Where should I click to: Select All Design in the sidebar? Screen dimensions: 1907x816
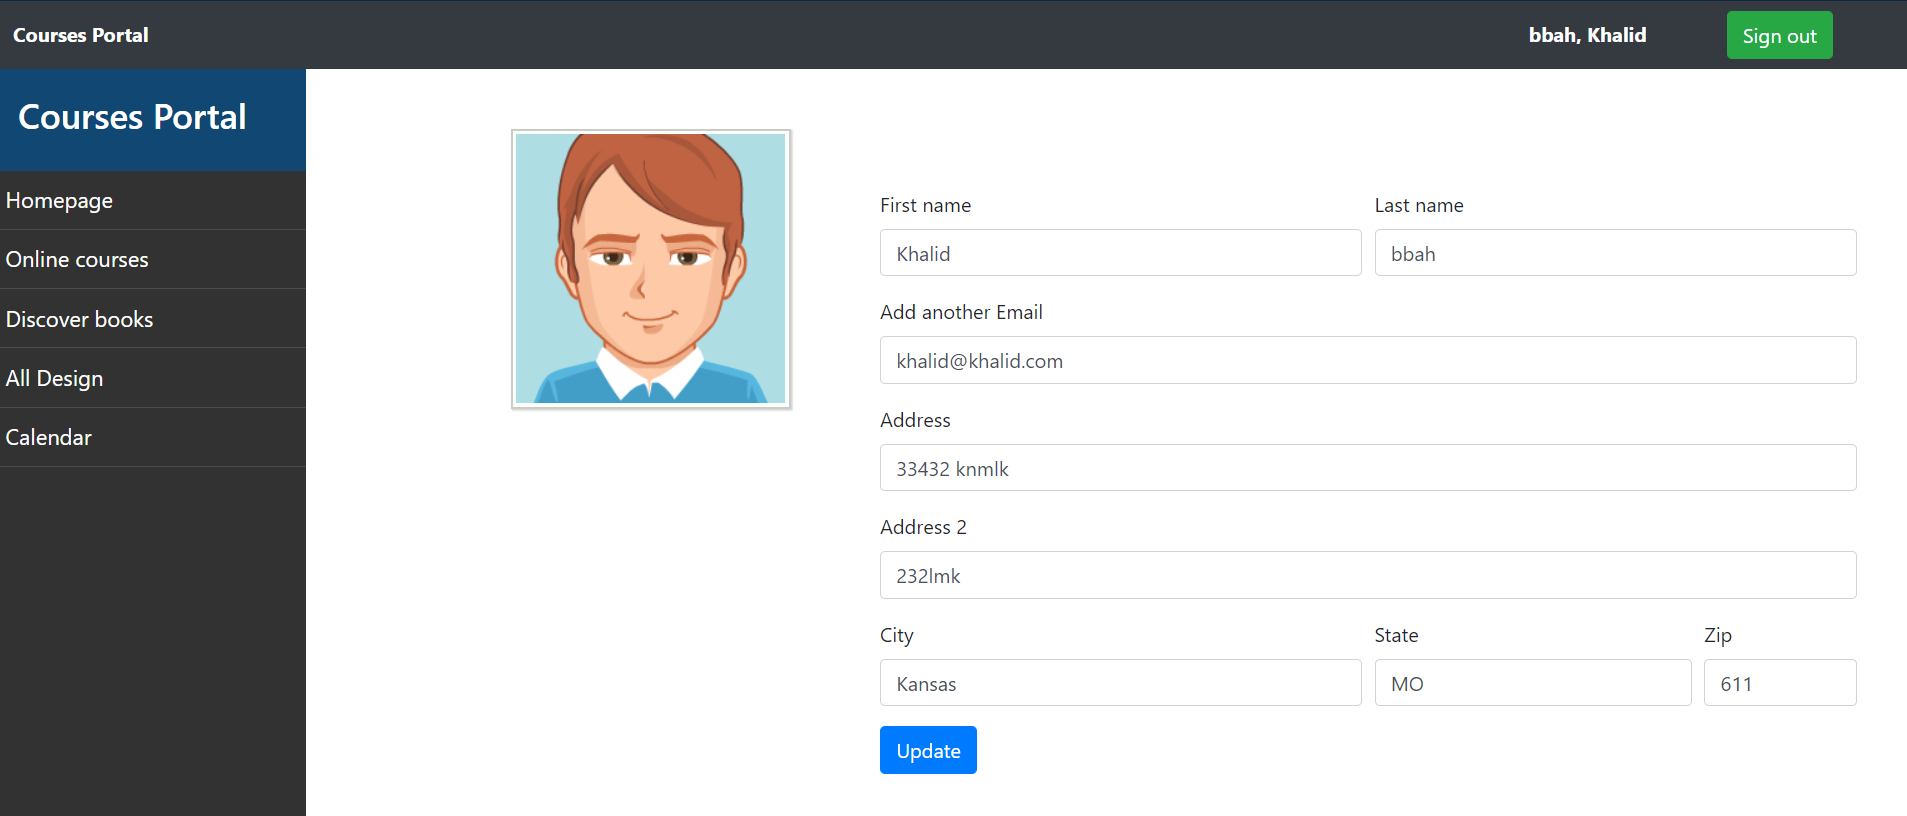pos(153,378)
